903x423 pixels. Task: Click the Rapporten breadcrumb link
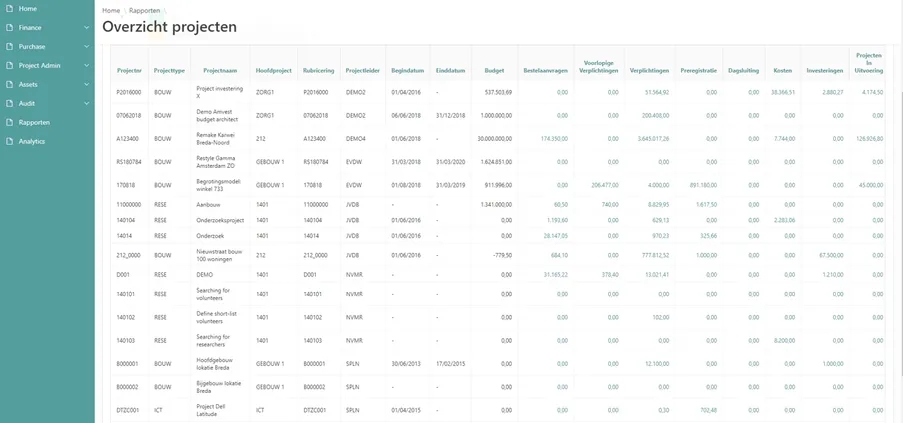tap(144, 10)
